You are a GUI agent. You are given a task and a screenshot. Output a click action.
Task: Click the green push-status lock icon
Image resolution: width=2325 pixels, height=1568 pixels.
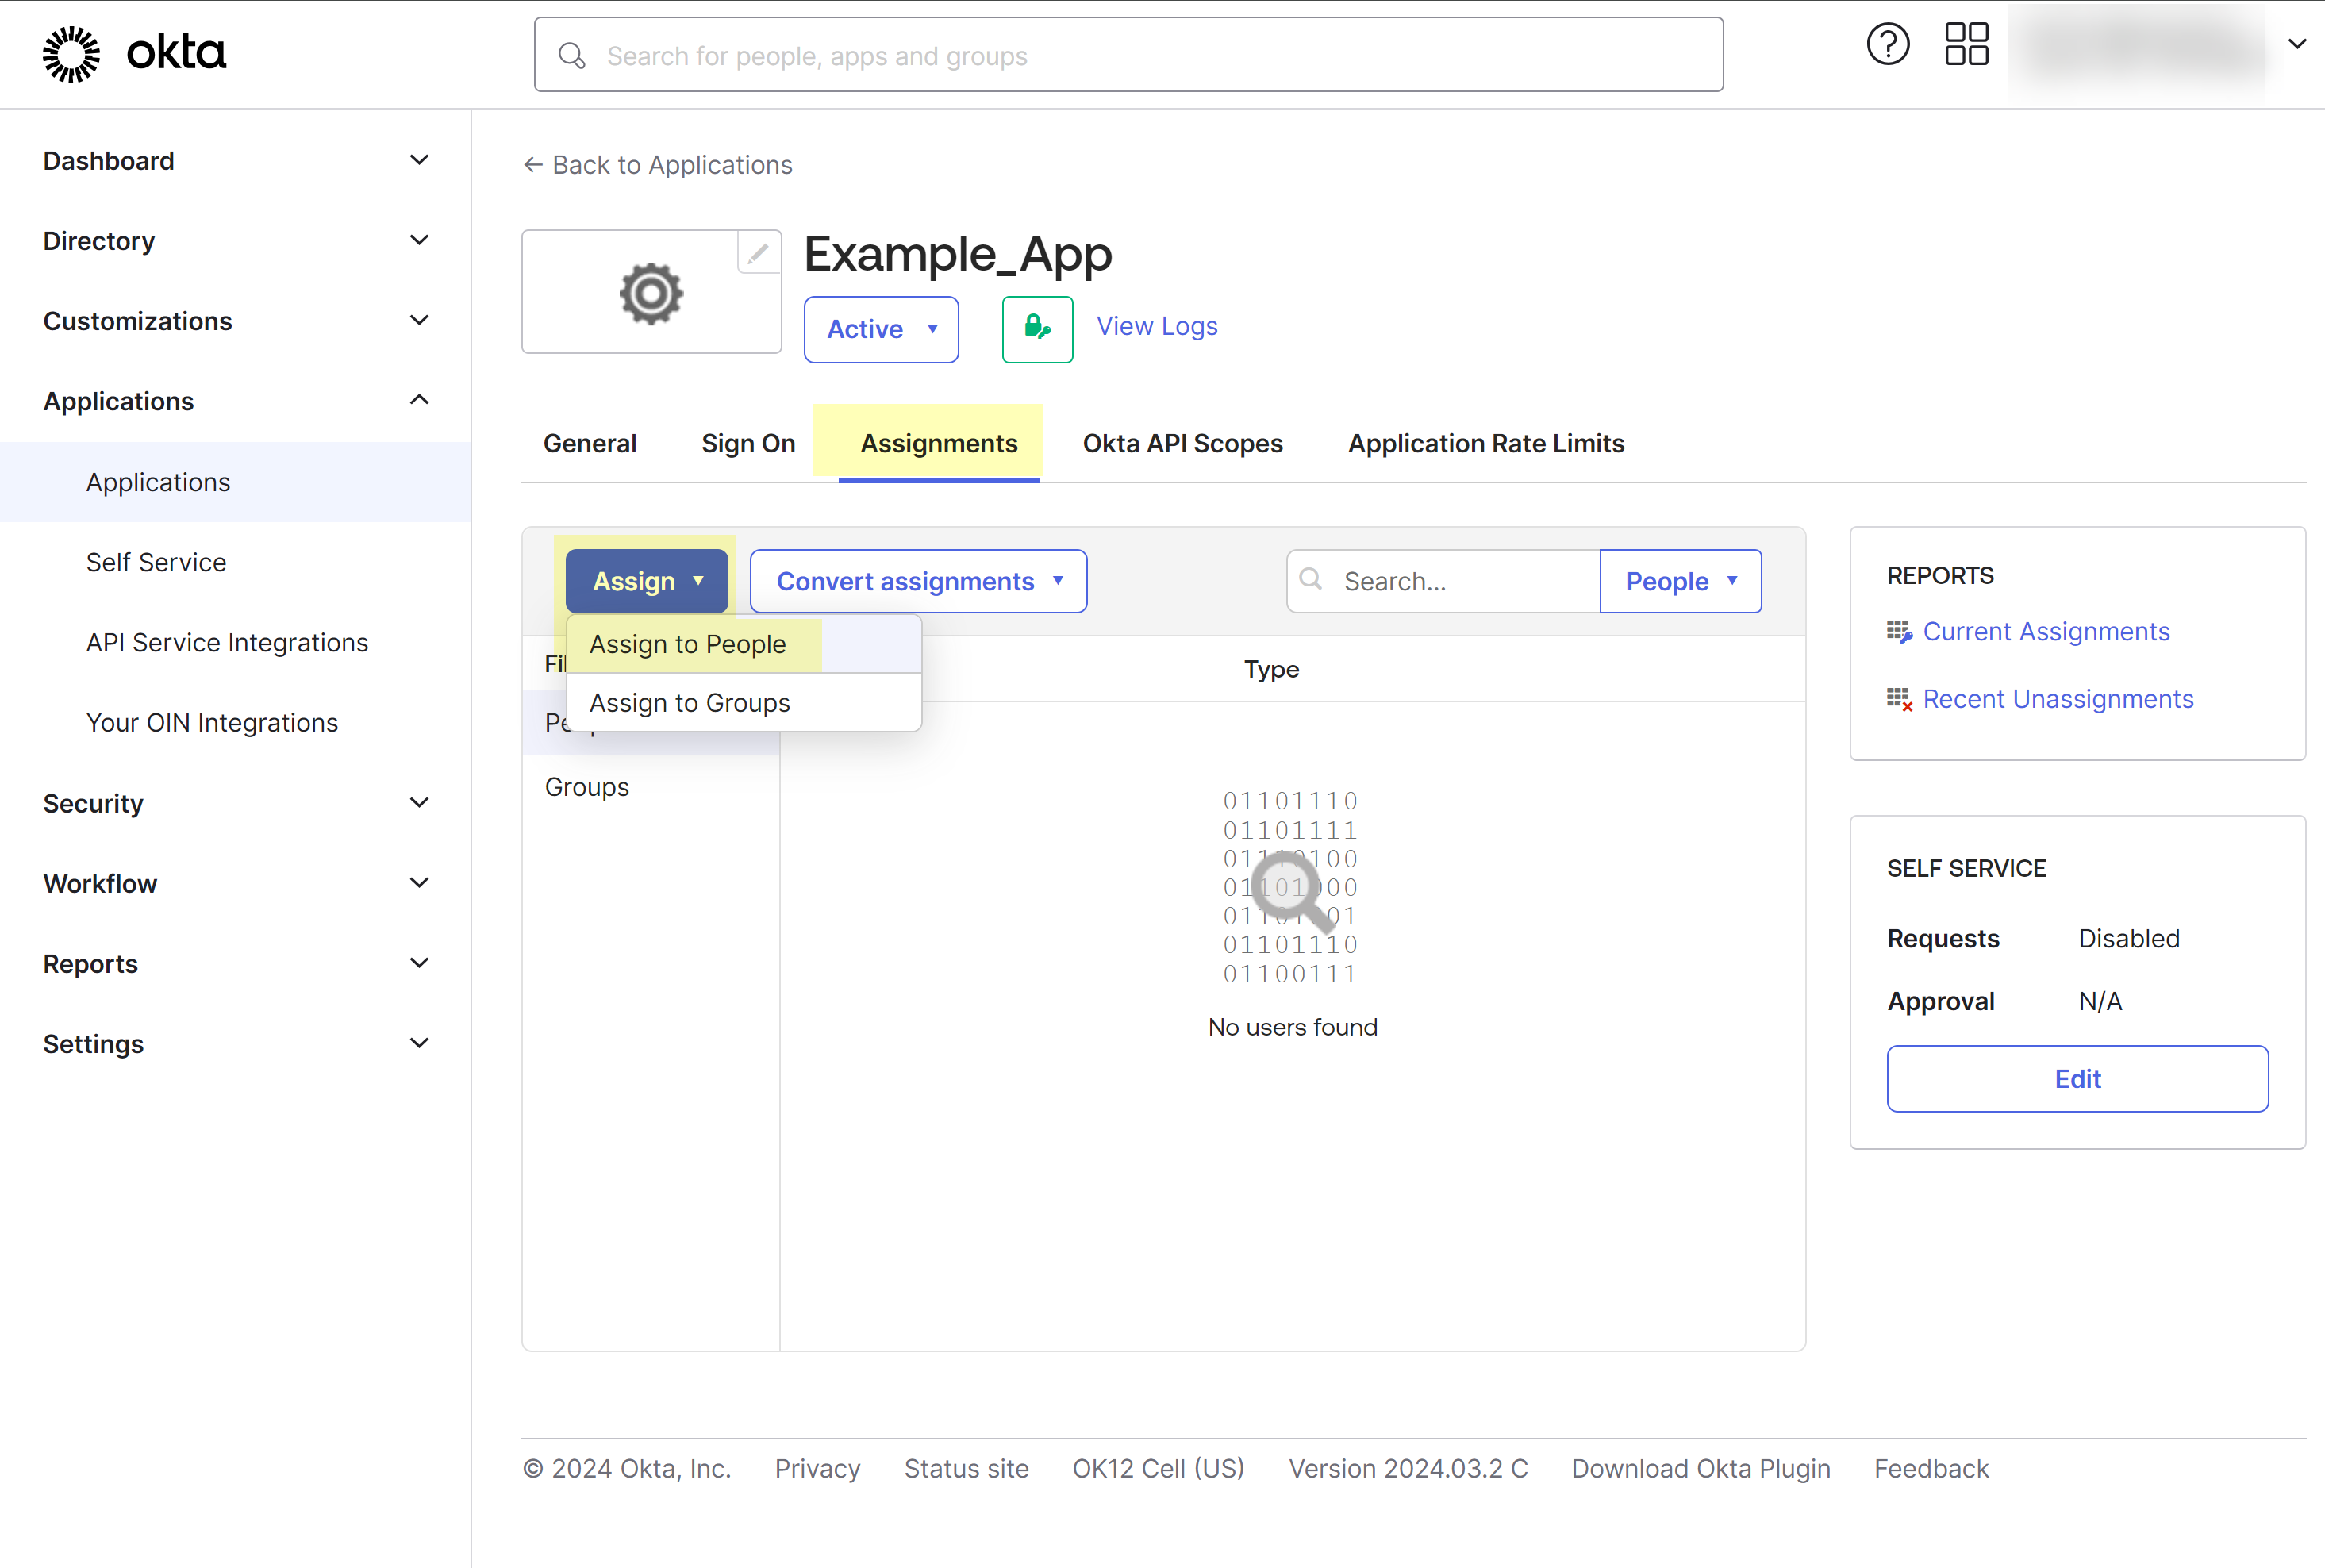pos(1037,328)
